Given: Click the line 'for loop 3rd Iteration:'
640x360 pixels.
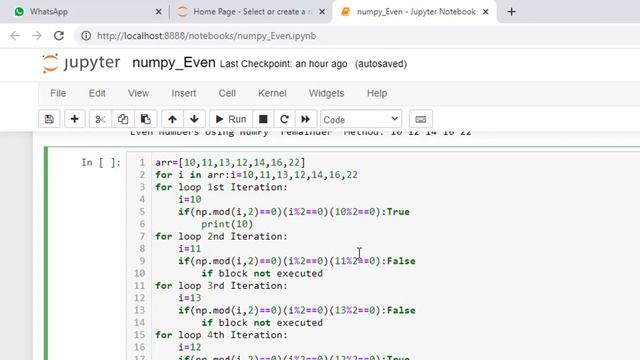Looking at the screenshot, I should tap(221, 286).
